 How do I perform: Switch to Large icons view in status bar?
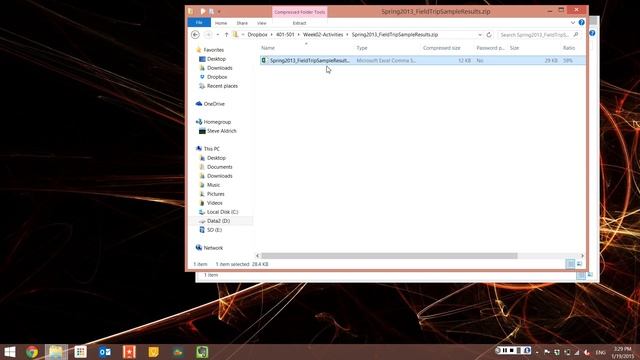click(580, 264)
